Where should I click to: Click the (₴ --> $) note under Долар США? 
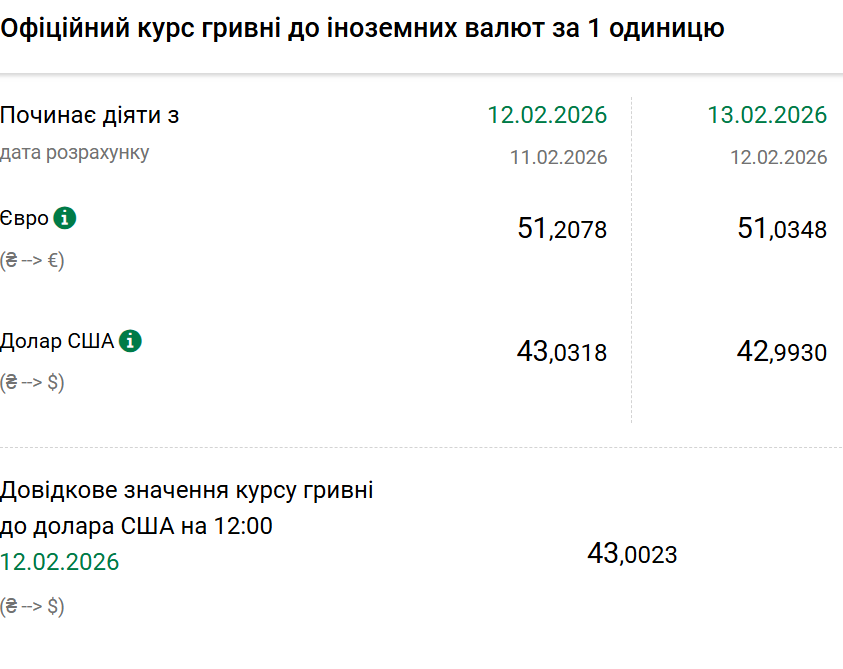coord(32,382)
